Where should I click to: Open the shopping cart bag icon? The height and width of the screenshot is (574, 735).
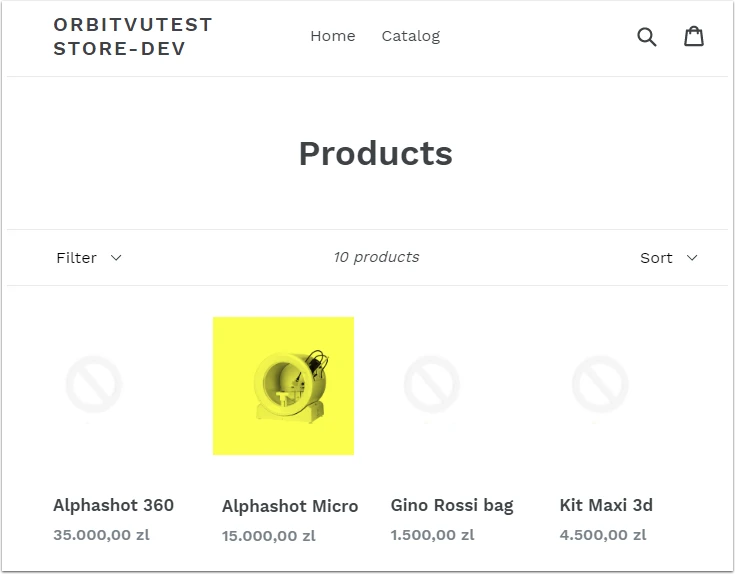point(694,36)
